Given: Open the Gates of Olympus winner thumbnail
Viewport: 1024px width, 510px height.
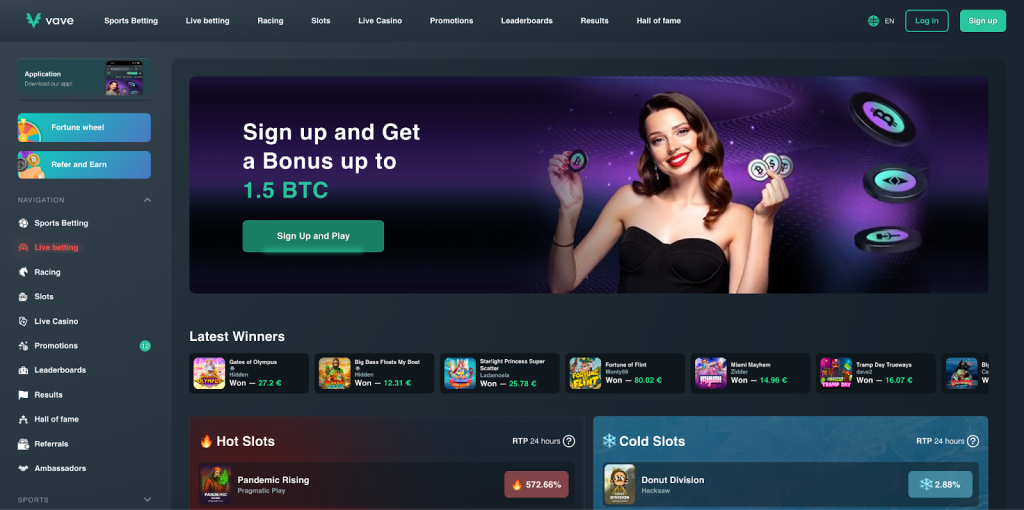Looking at the screenshot, I should tap(209, 374).
